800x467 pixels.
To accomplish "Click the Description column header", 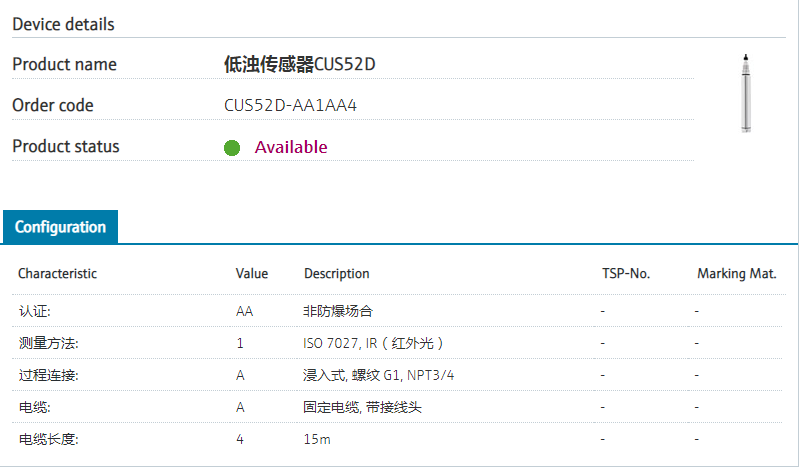I will [336, 273].
